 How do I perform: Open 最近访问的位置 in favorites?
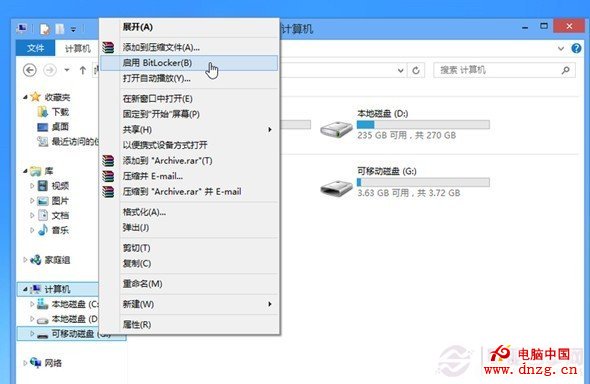click(75, 141)
